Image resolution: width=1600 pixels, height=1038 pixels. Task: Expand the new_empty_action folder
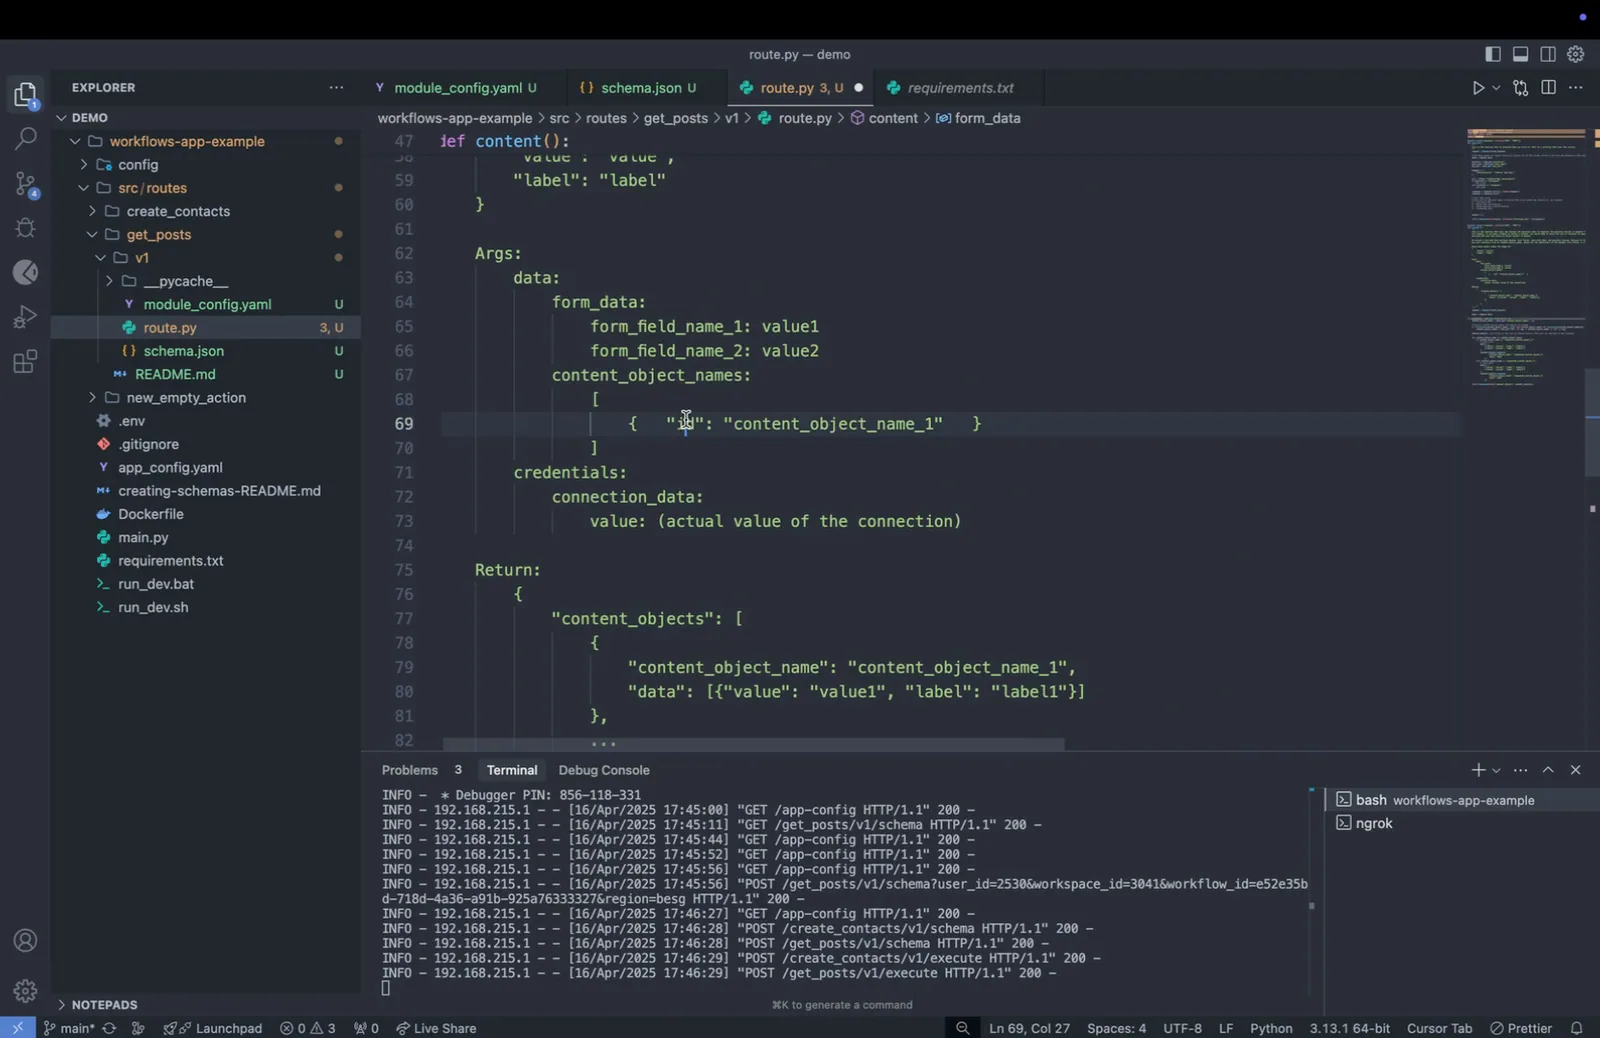point(92,398)
